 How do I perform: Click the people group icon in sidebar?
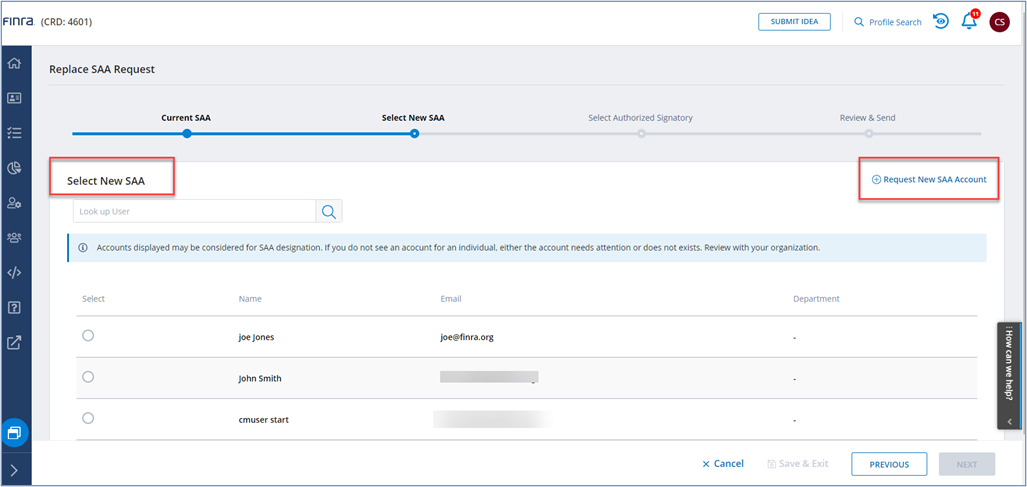pos(15,238)
